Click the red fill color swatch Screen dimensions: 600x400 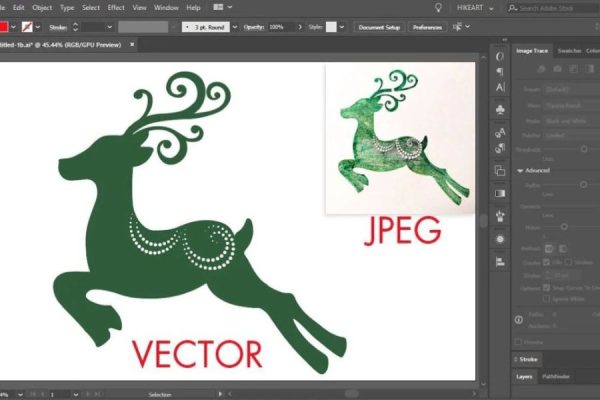point(5,27)
